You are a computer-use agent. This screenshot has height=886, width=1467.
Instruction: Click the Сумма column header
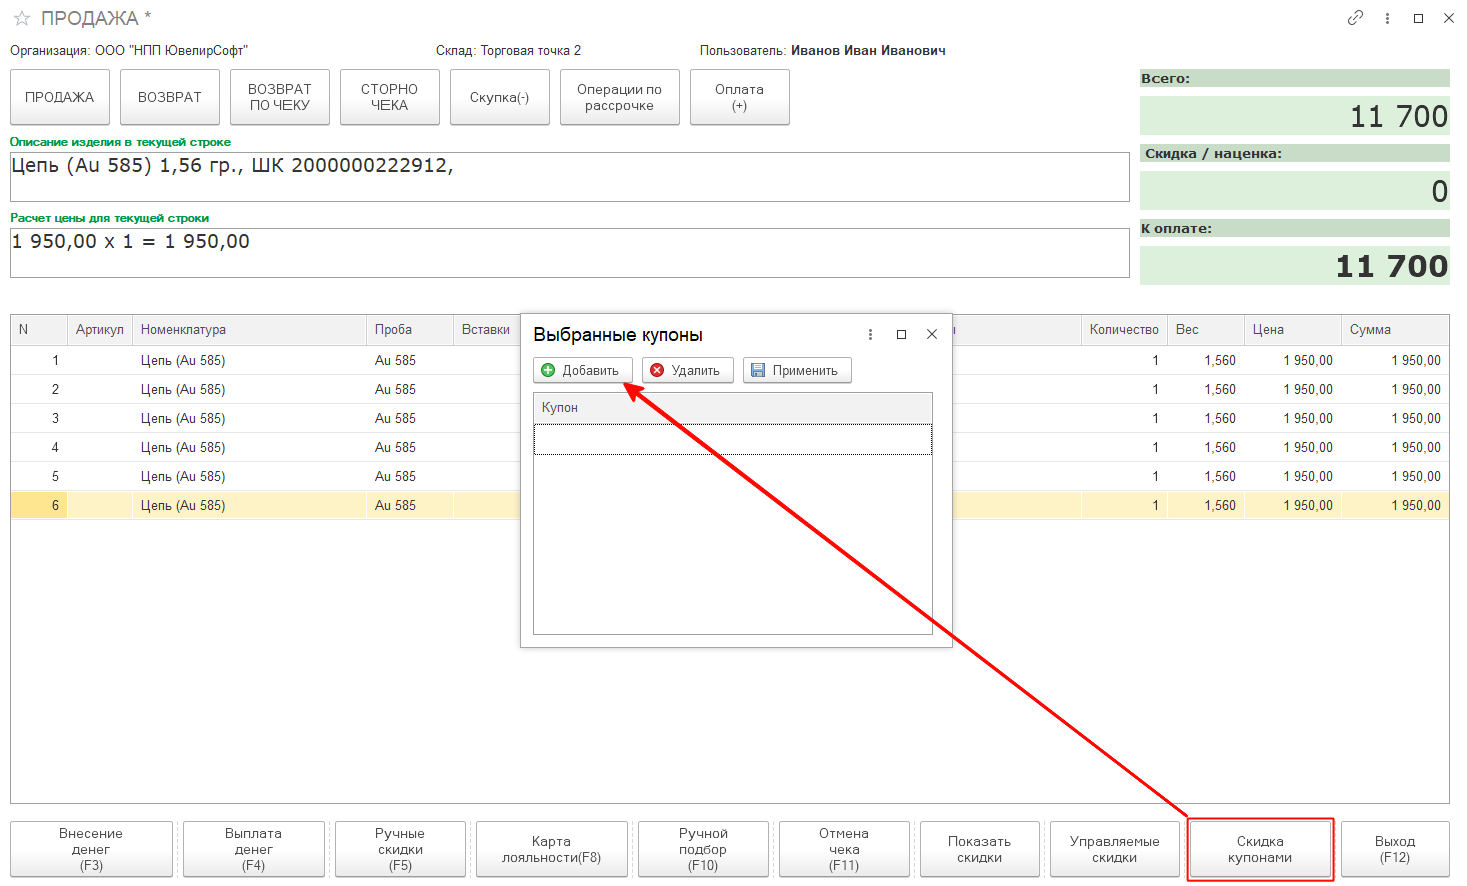(1395, 330)
